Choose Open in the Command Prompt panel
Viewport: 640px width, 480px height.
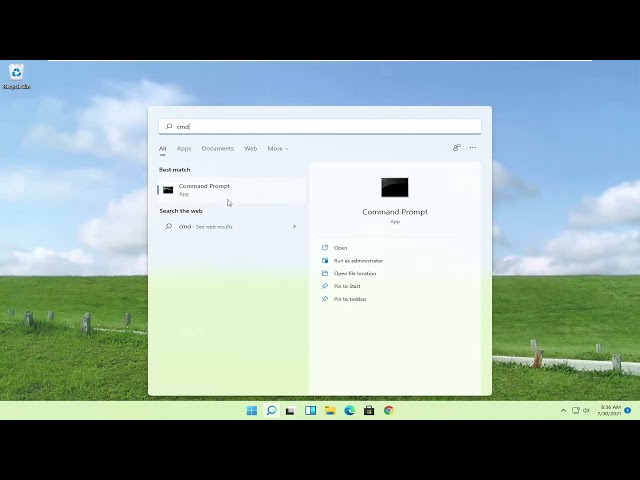click(x=340, y=248)
